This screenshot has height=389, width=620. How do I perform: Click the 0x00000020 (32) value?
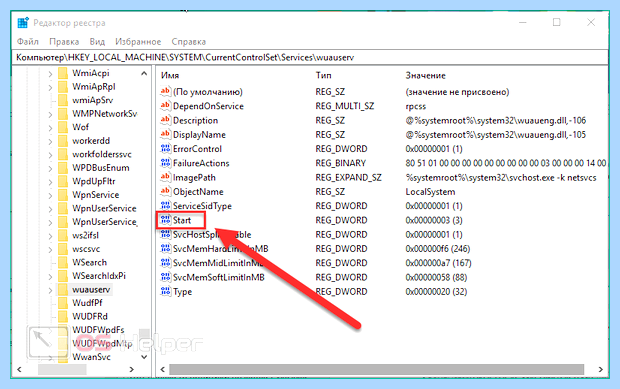click(x=436, y=292)
